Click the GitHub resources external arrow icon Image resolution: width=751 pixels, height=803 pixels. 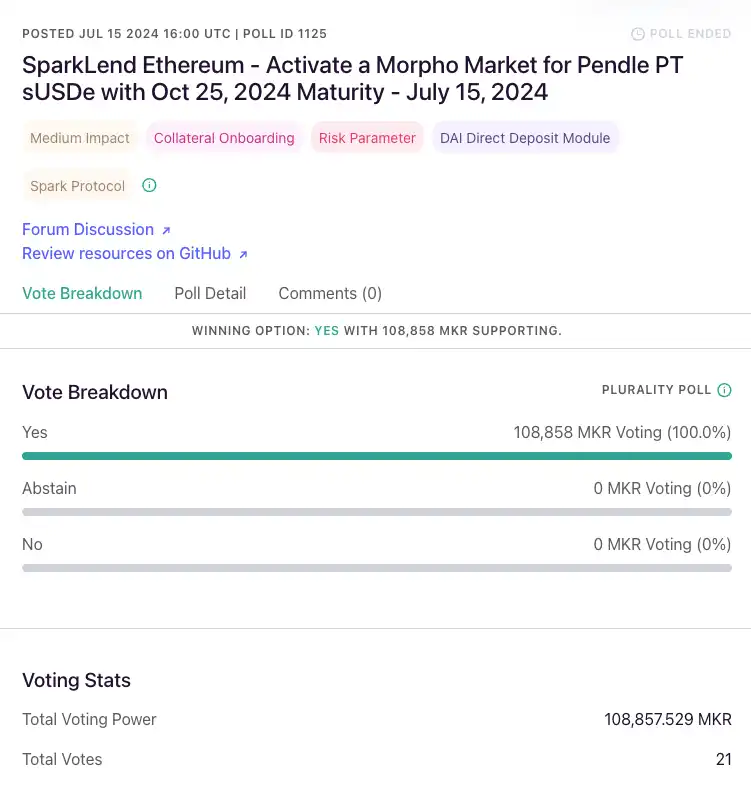tap(243, 254)
